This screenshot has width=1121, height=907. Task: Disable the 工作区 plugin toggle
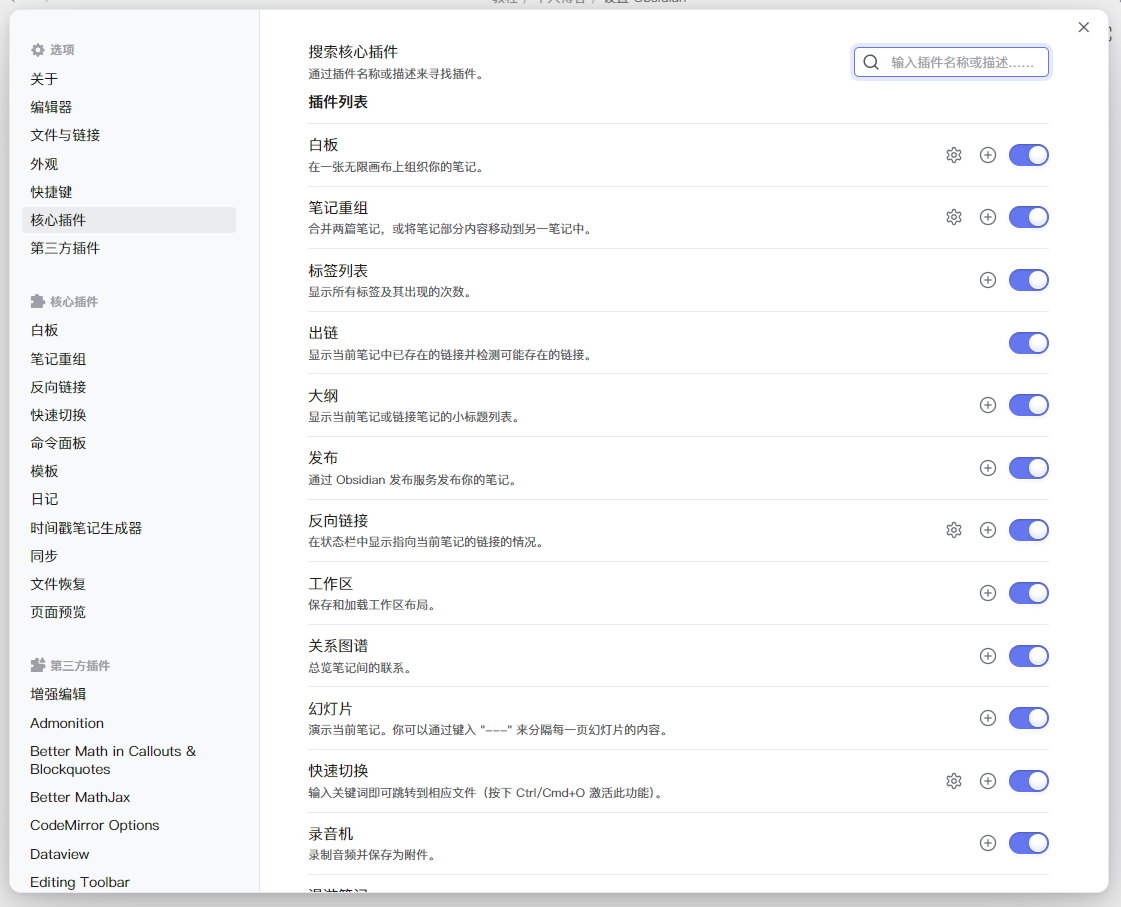(1028, 593)
